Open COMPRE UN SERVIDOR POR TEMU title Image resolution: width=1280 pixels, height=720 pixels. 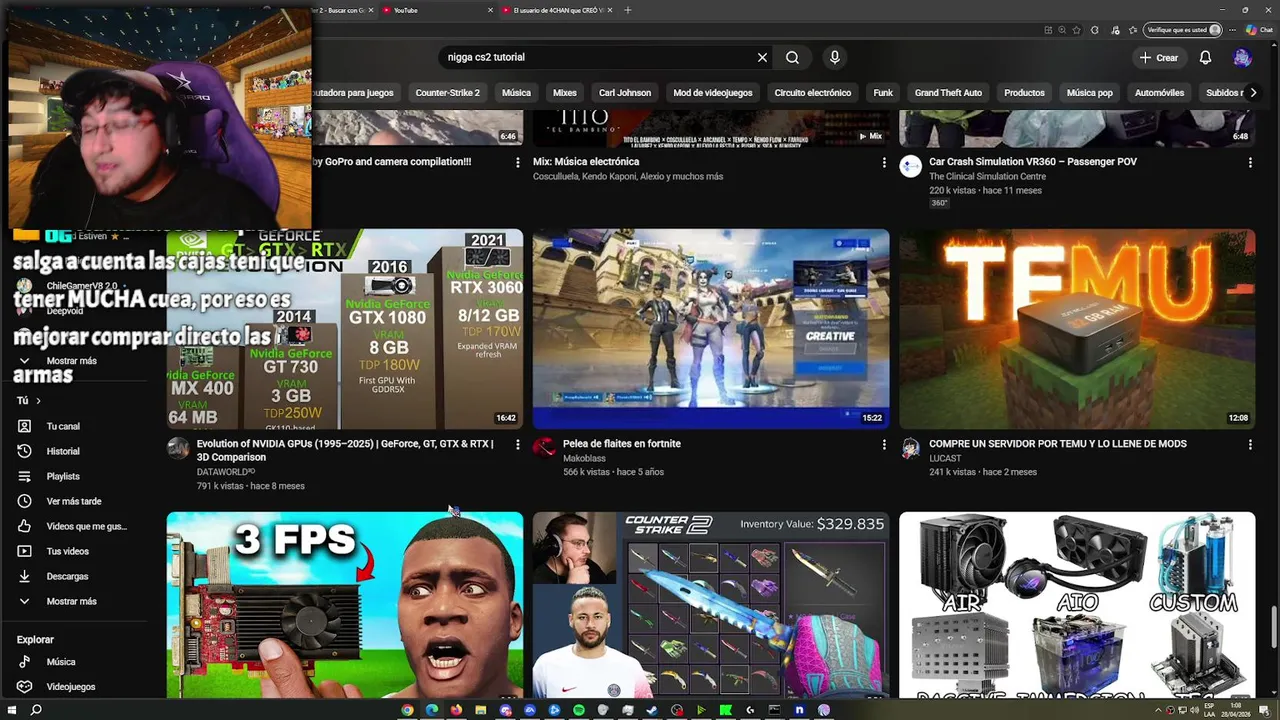click(1058, 444)
